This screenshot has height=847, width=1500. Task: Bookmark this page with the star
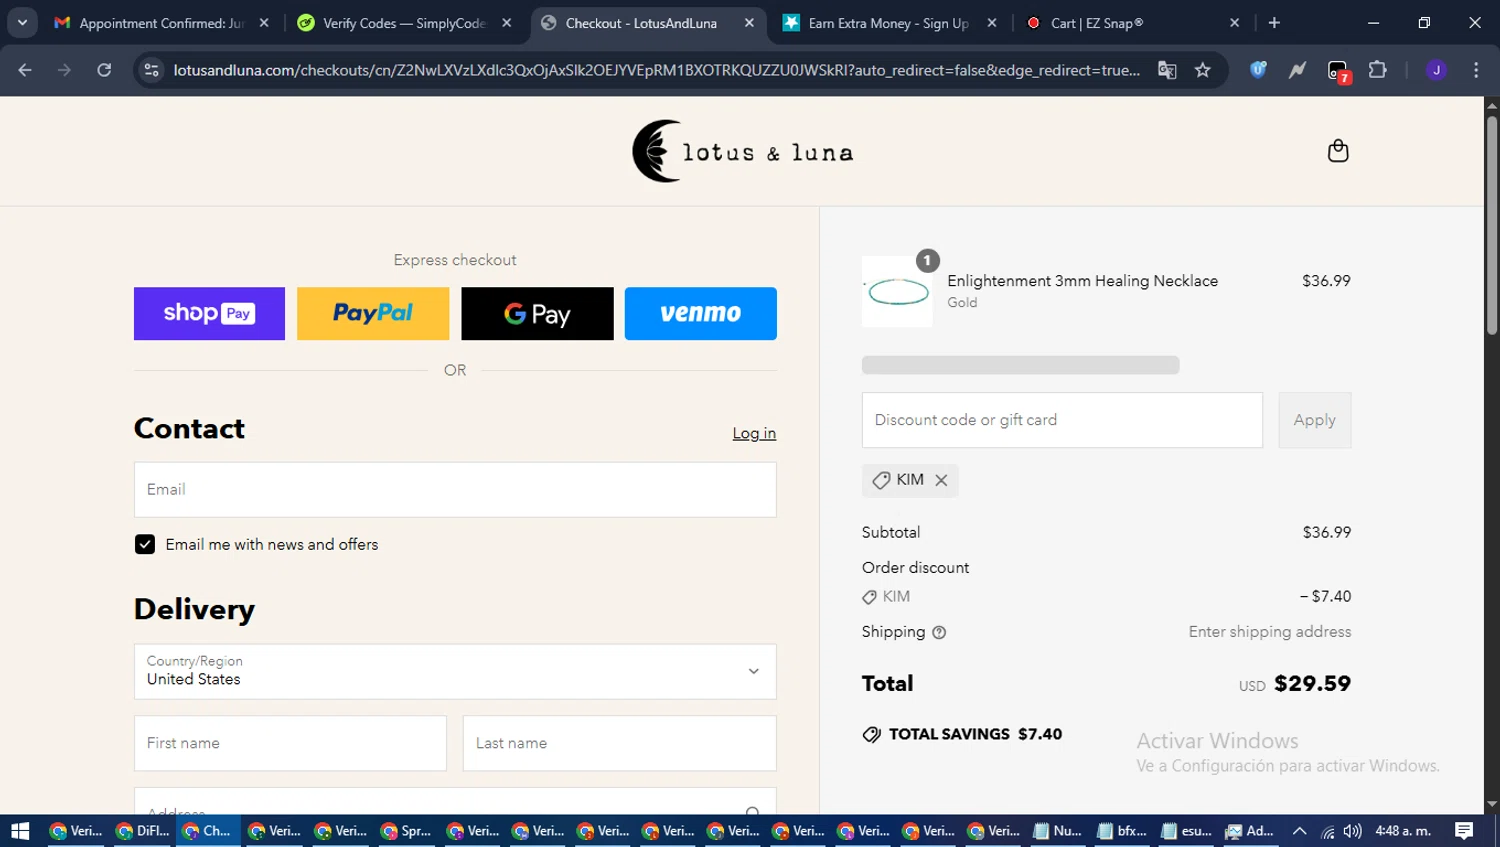coord(1203,70)
